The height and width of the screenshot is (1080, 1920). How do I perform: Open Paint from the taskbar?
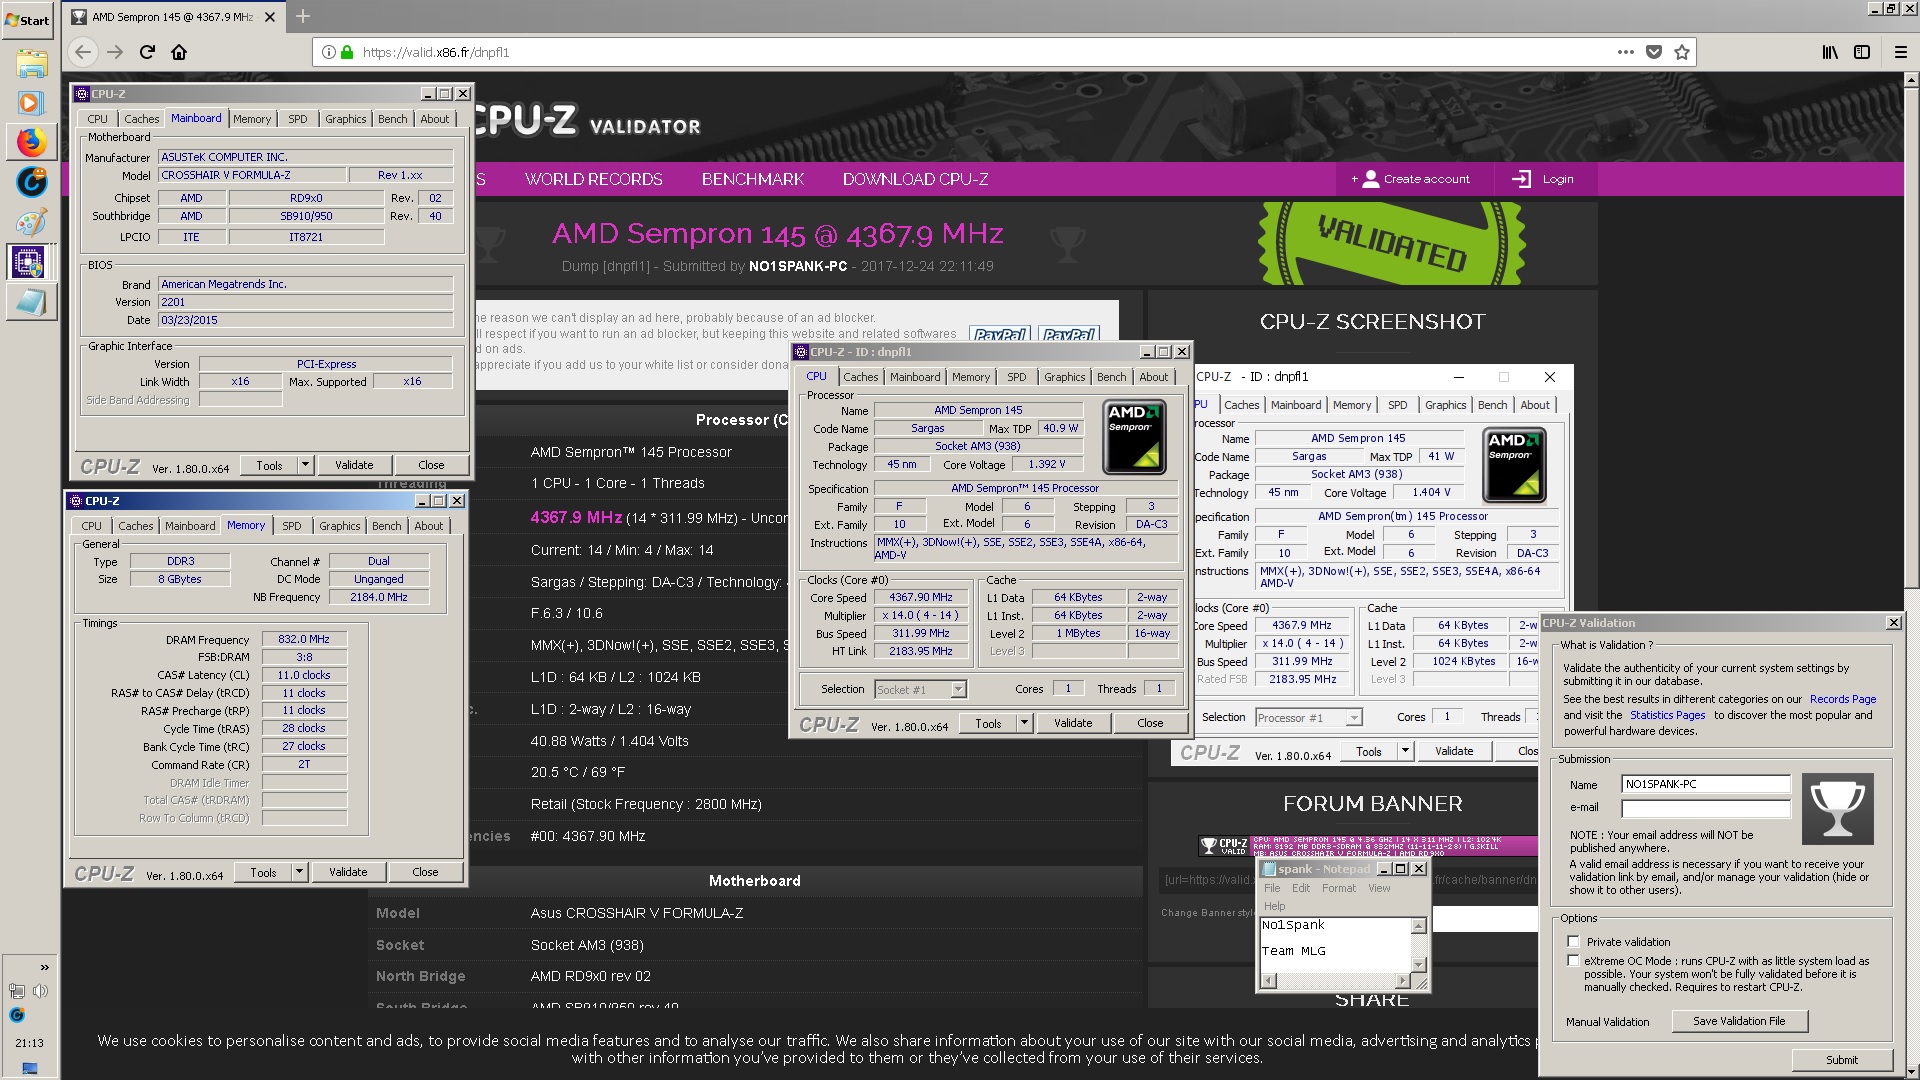point(31,222)
